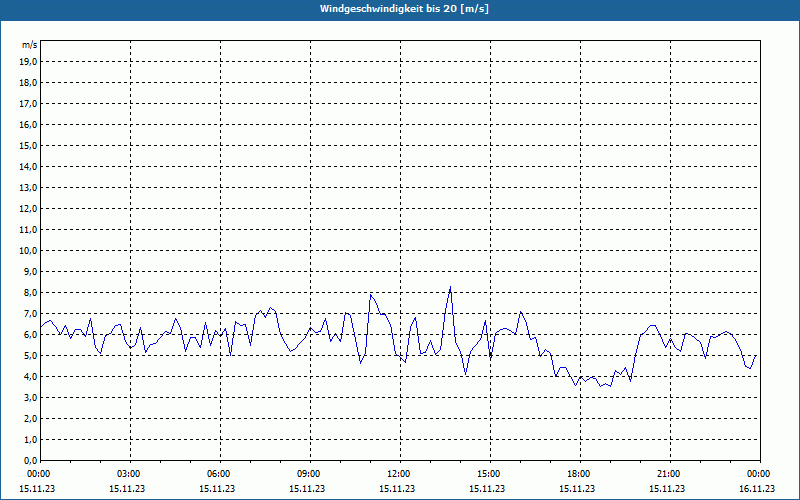Click the '15.11.23' date under 06:00
This screenshot has width=800, height=500.
tap(217, 488)
